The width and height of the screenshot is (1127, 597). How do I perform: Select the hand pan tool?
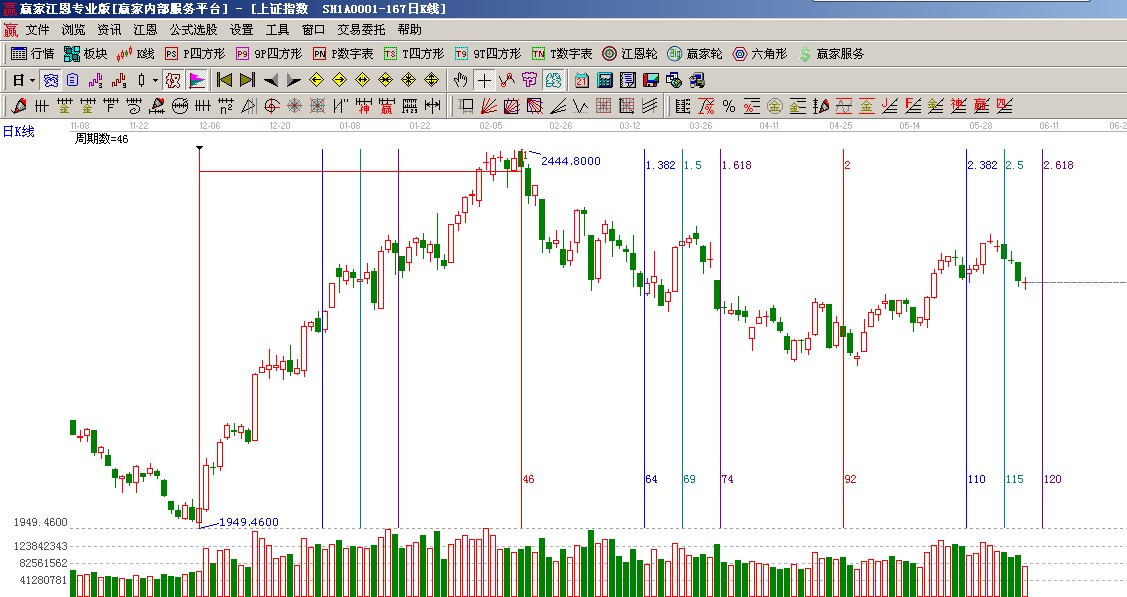460,80
